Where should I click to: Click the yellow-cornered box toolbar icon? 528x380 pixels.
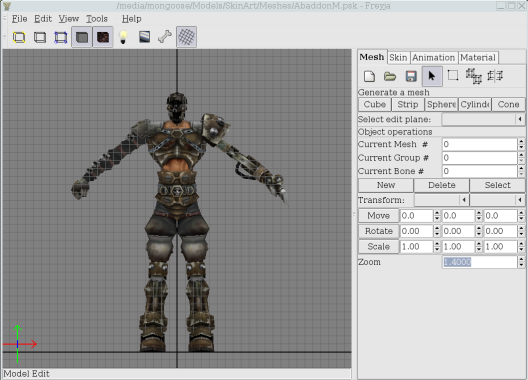click(x=19, y=37)
